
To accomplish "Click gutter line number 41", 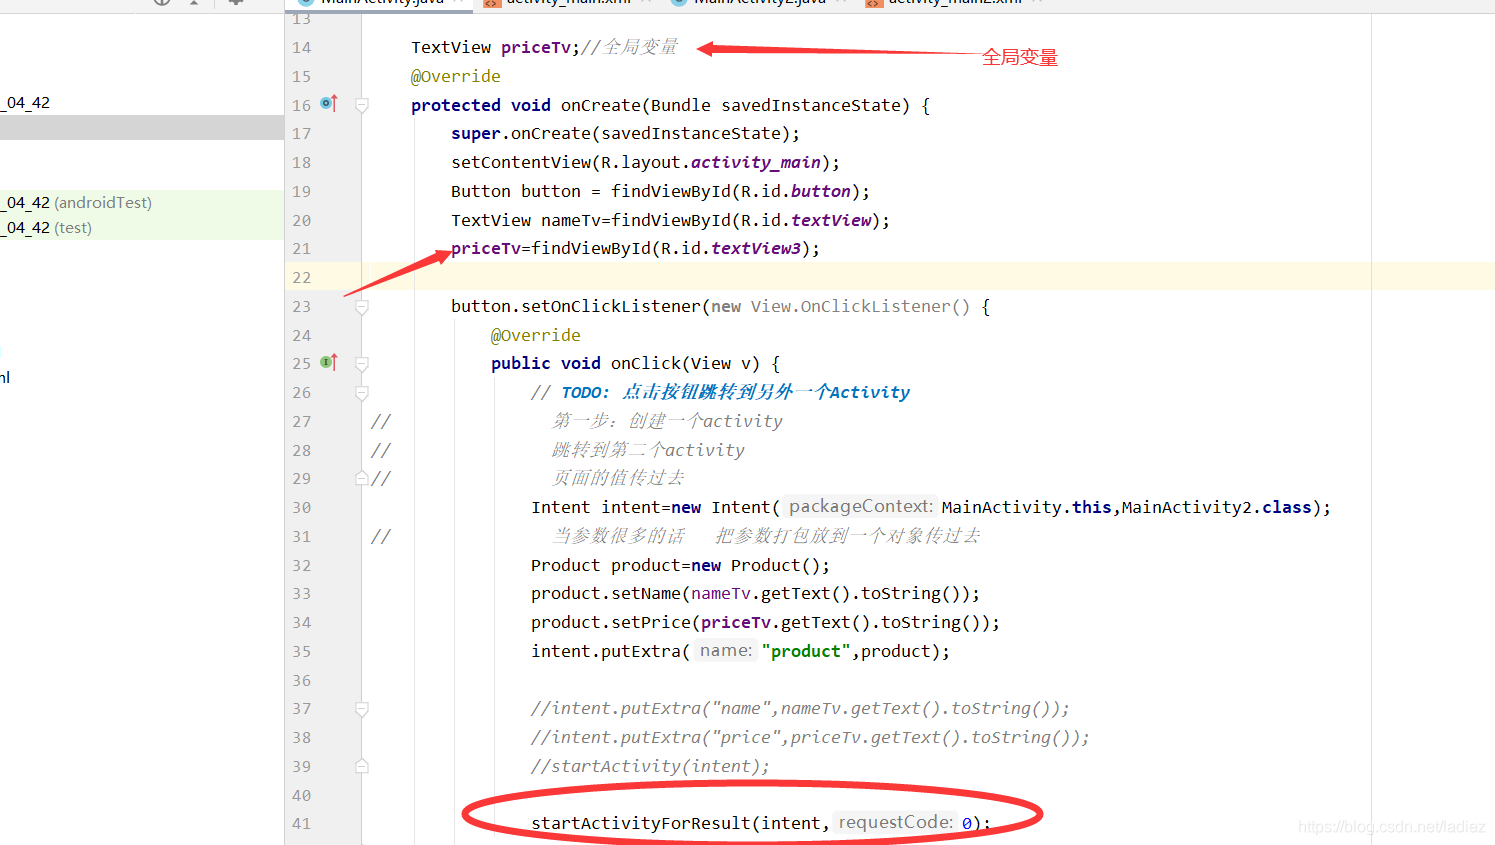I will point(301,823).
